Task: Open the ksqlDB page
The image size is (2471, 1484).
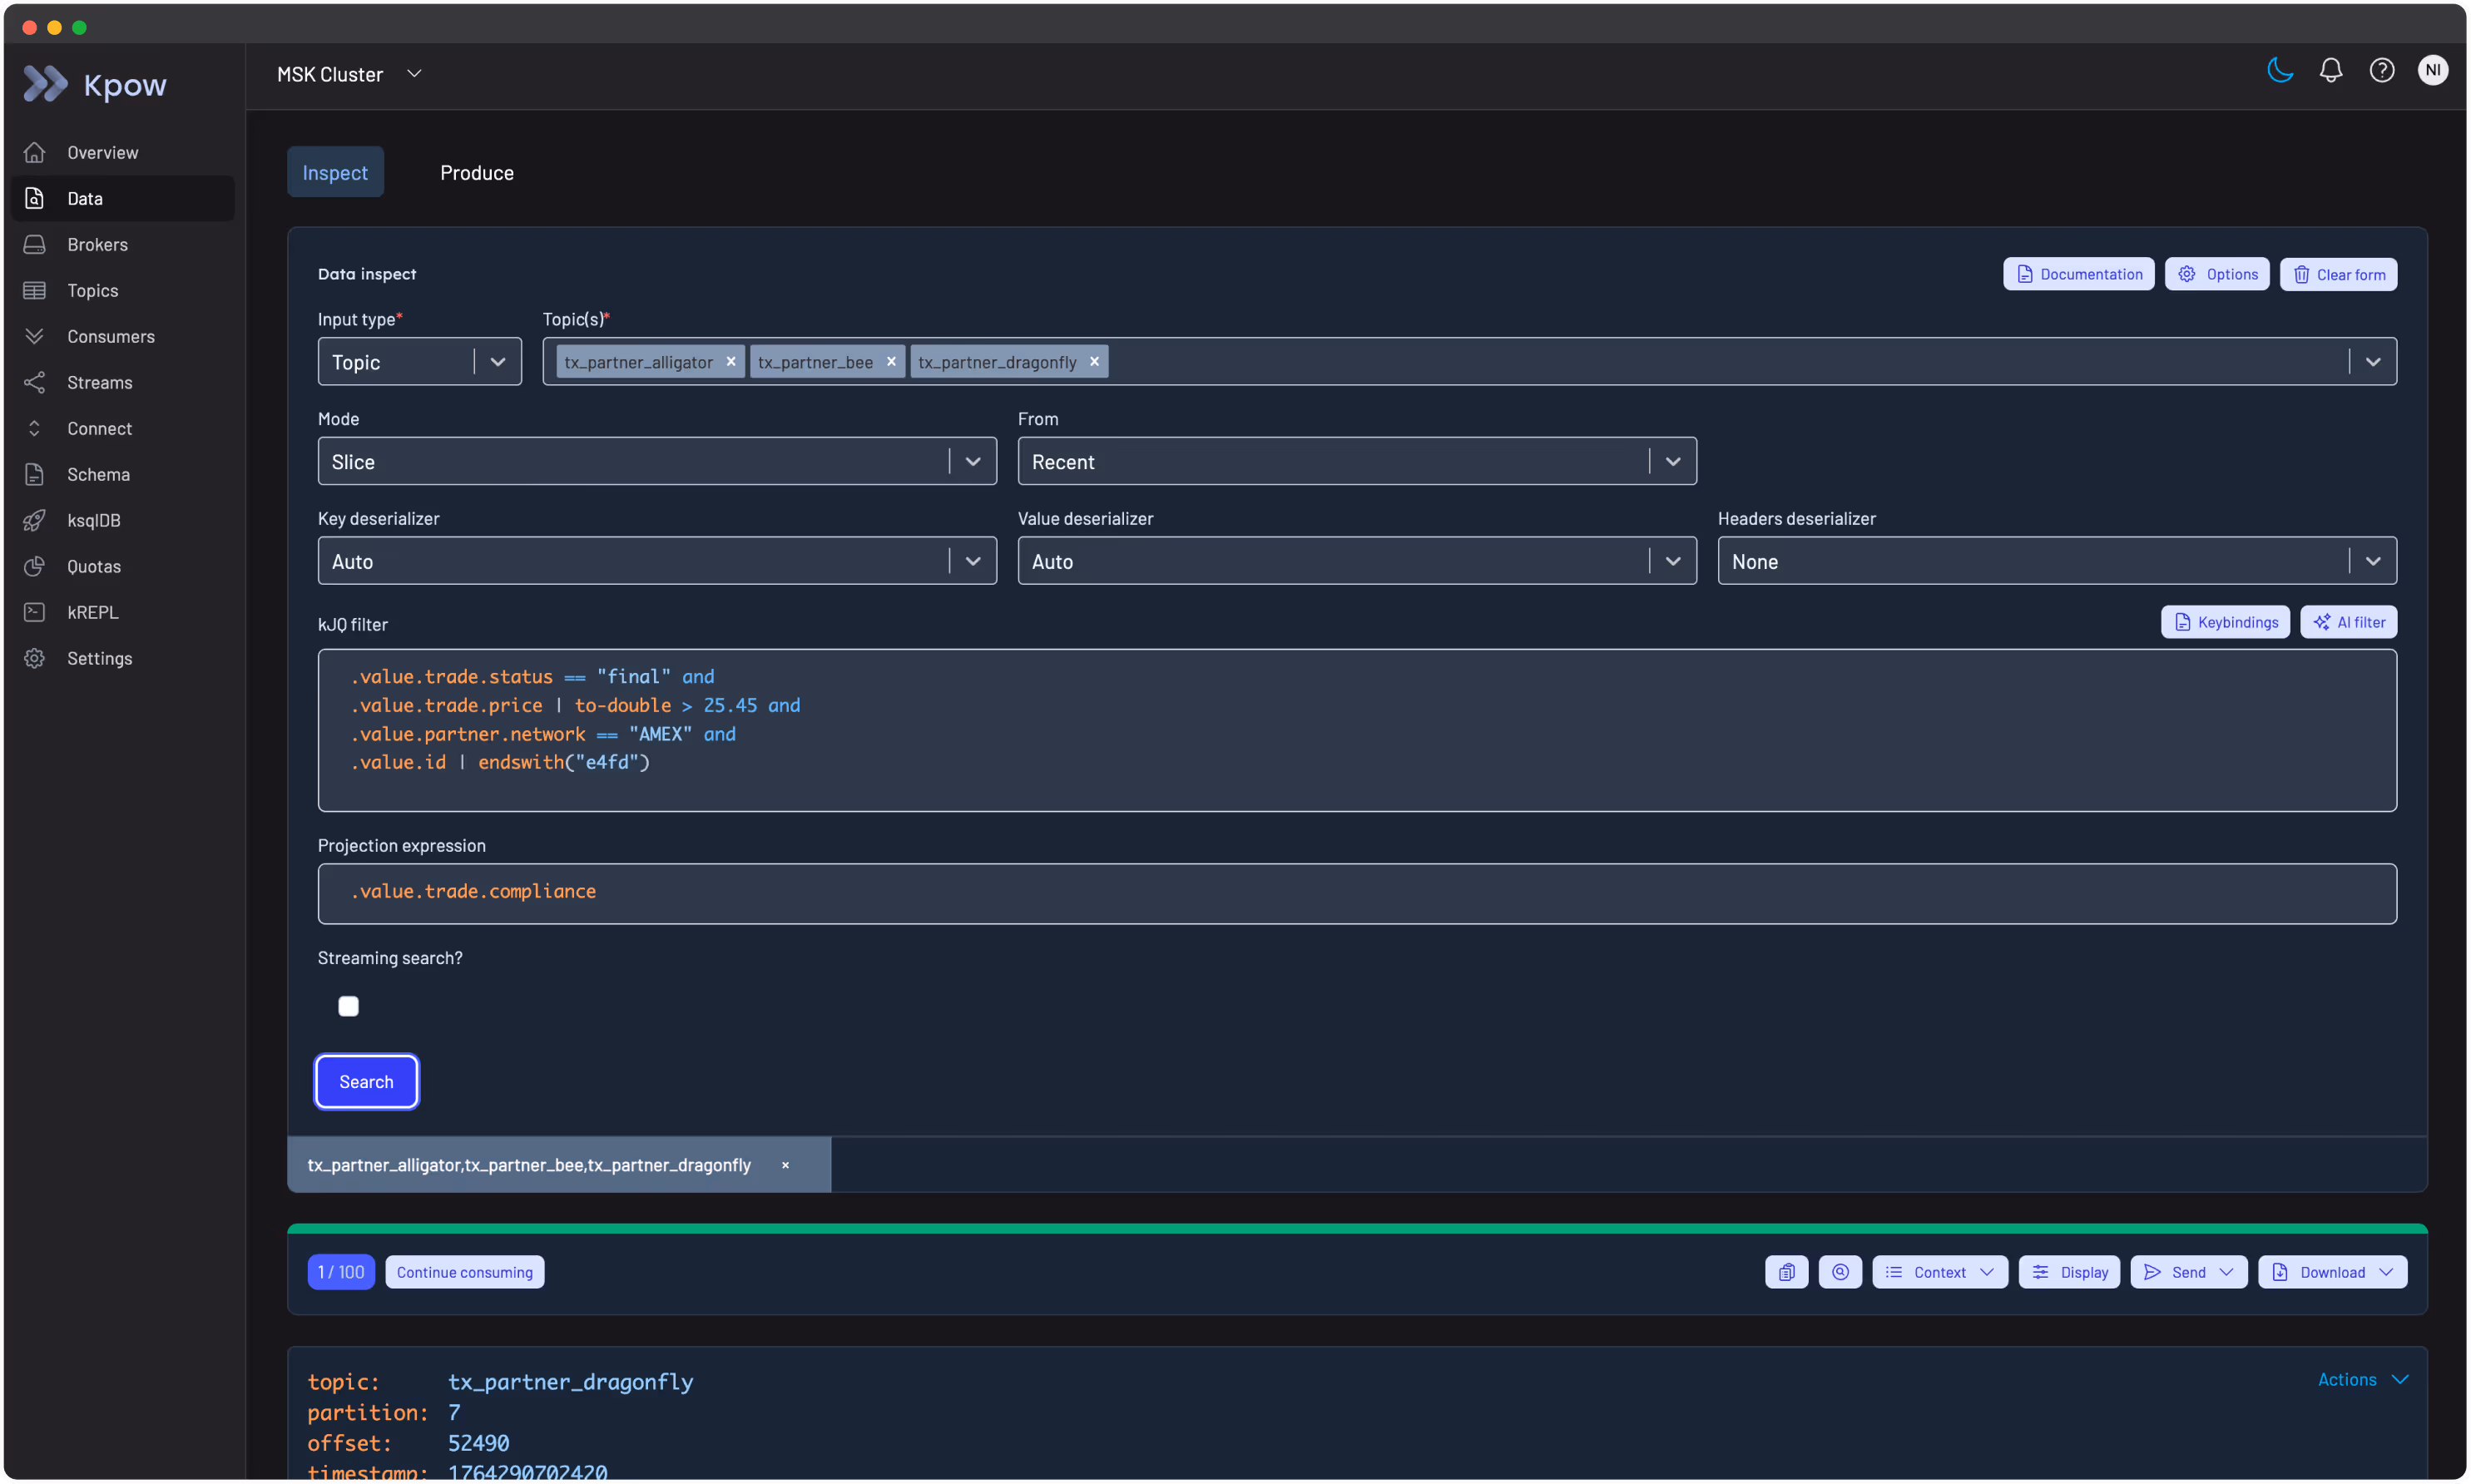Action: coord(95,520)
